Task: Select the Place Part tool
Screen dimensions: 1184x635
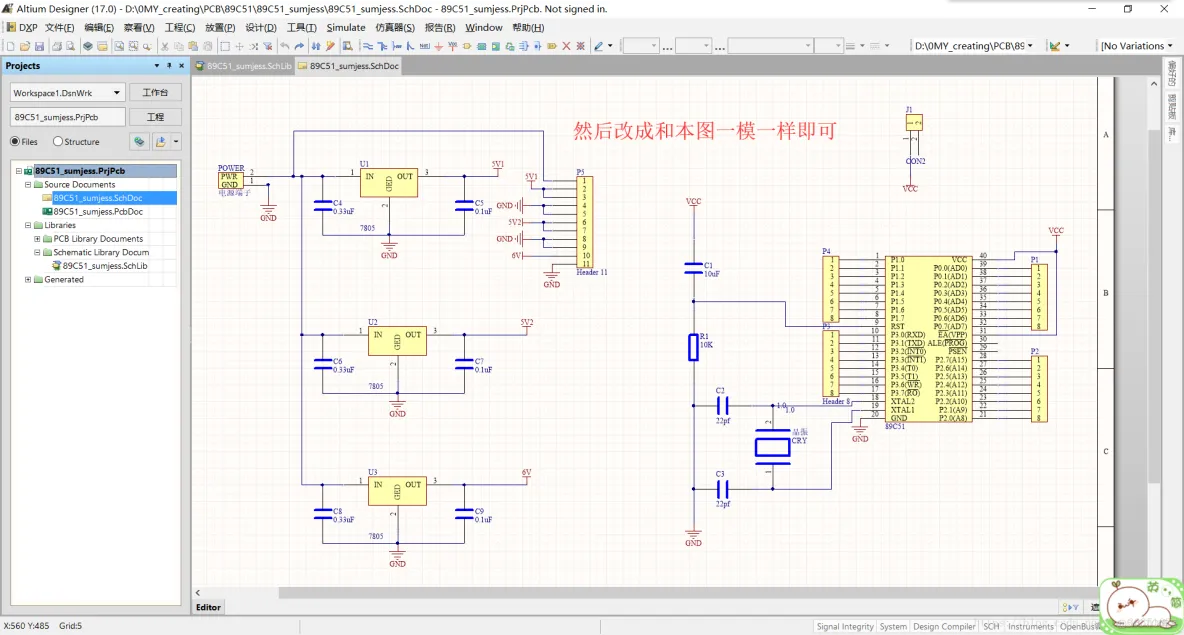Action: point(467,46)
